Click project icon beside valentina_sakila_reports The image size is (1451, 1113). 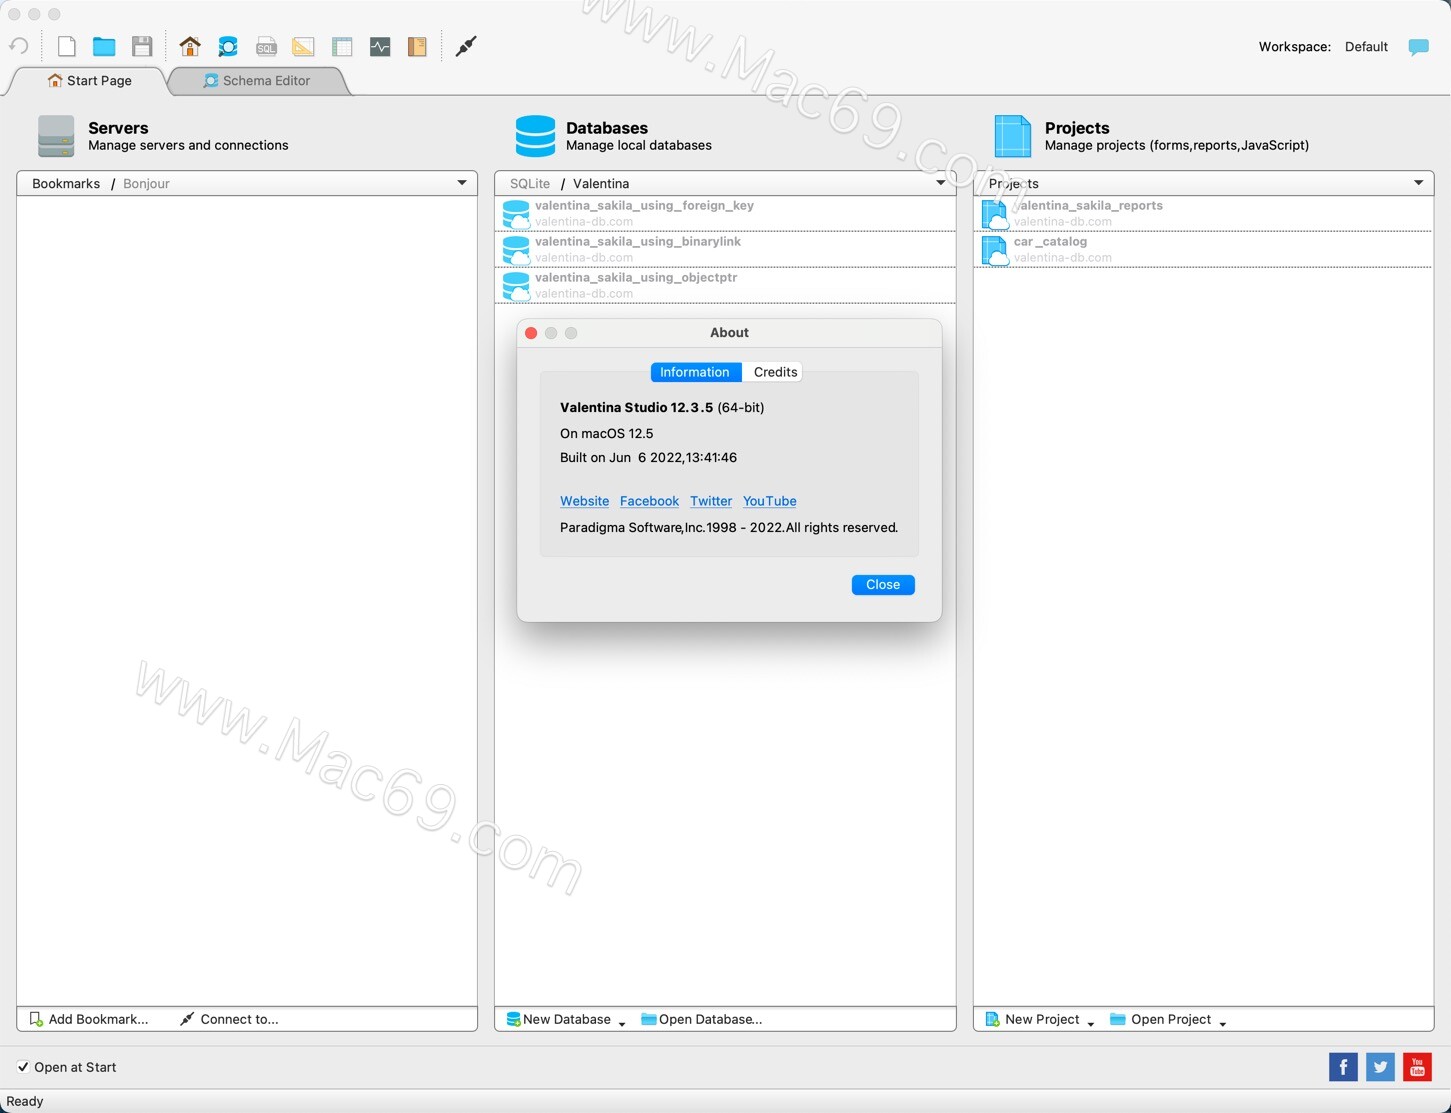[x=995, y=214]
